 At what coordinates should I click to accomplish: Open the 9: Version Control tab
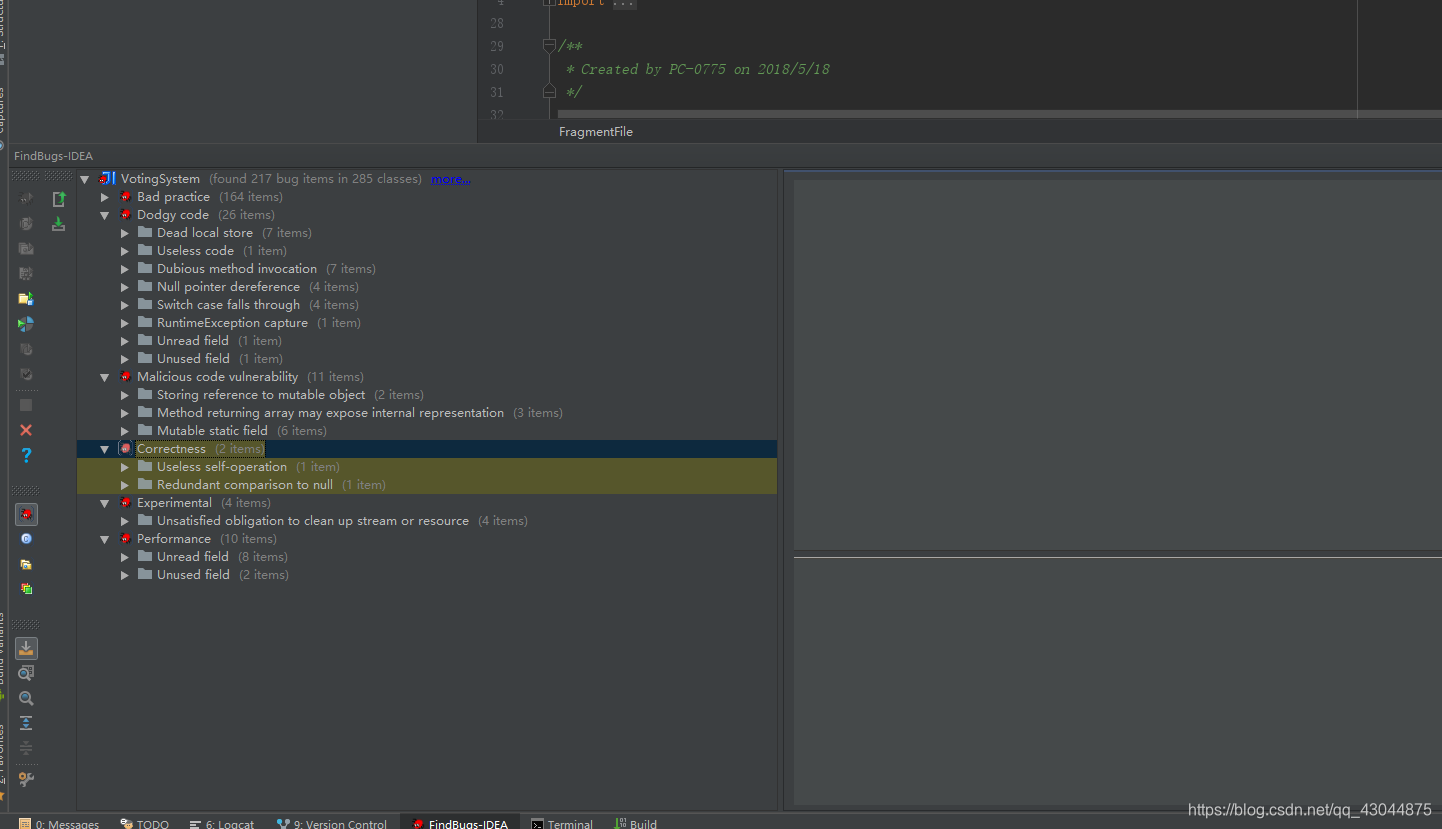[x=331, y=822]
